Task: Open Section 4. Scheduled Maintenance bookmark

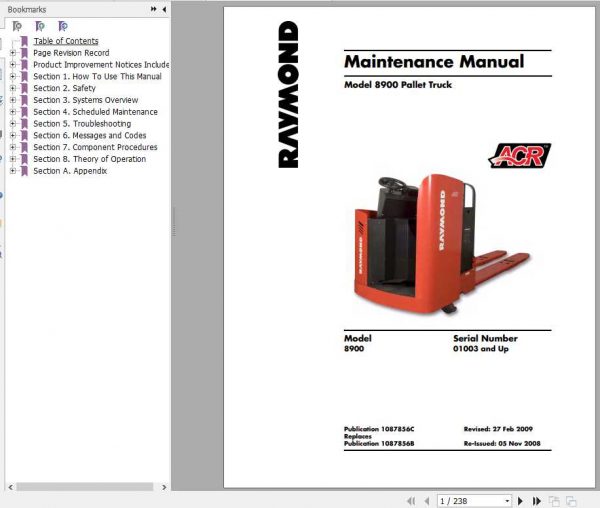Action: [95, 112]
